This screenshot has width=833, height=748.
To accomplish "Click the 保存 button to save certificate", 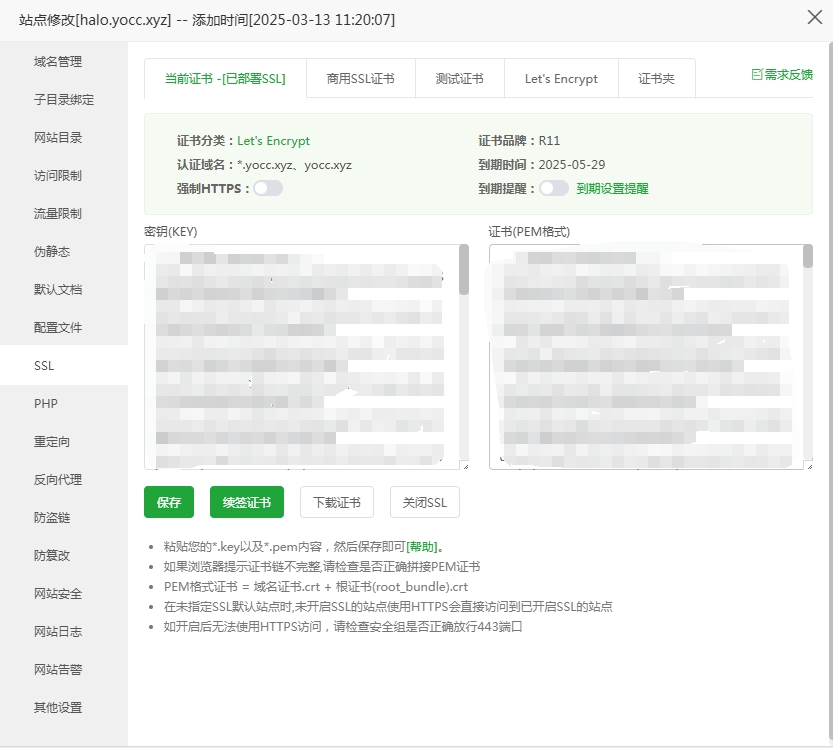I will point(168,502).
